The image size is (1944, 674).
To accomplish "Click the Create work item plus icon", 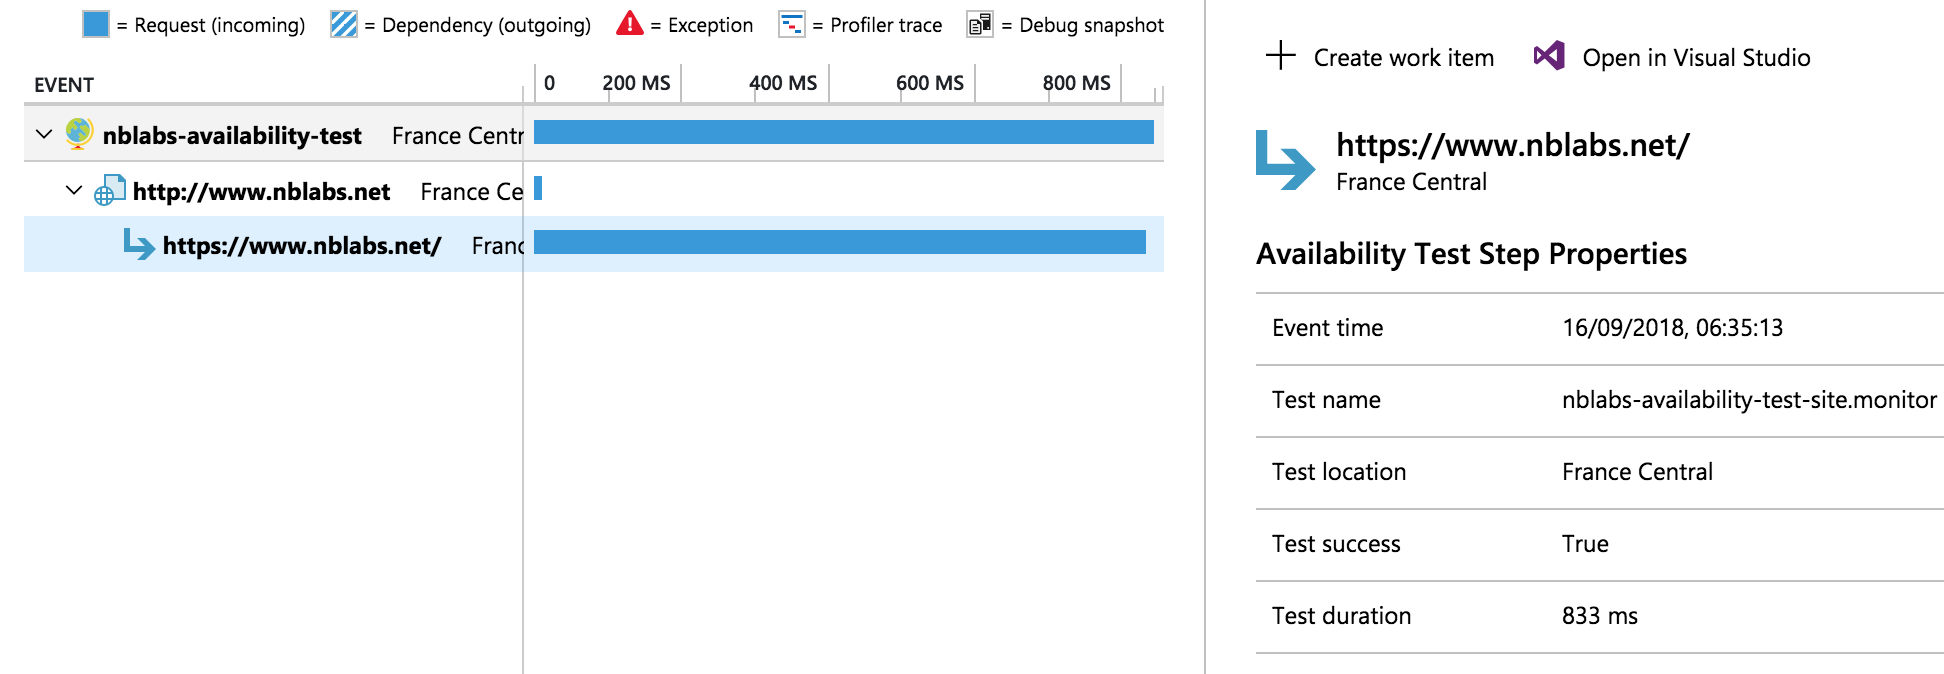I will 1280,56.
